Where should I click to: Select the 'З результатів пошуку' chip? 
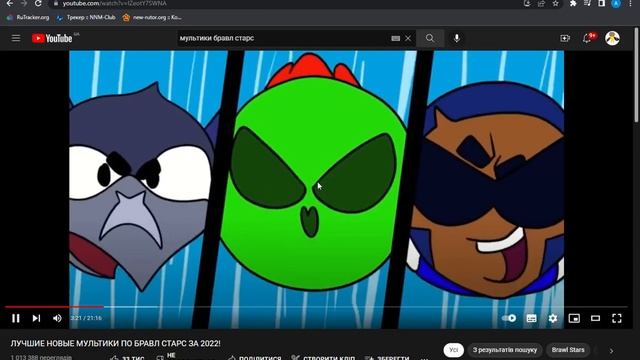505,350
